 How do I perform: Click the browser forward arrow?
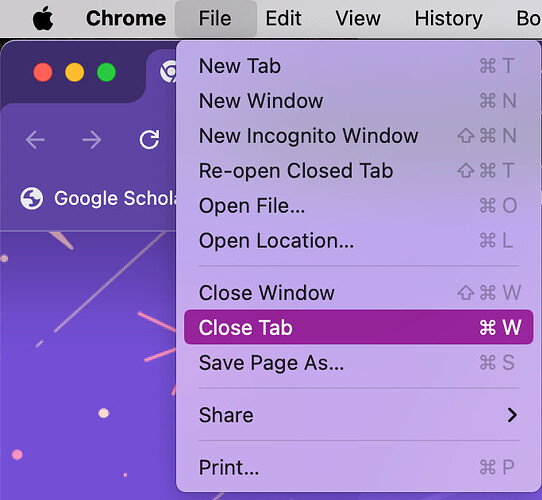tap(92, 140)
